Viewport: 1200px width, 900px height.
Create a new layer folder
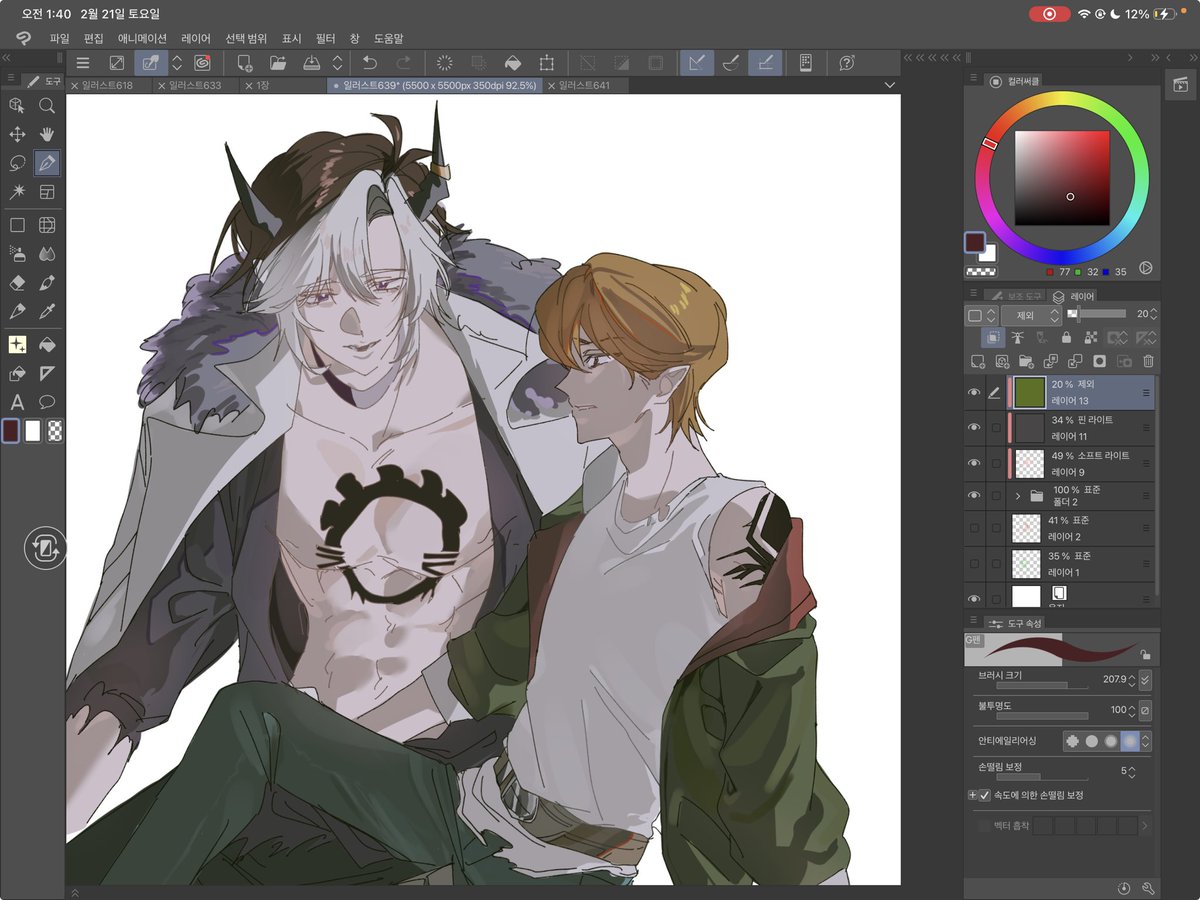click(x=1026, y=361)
